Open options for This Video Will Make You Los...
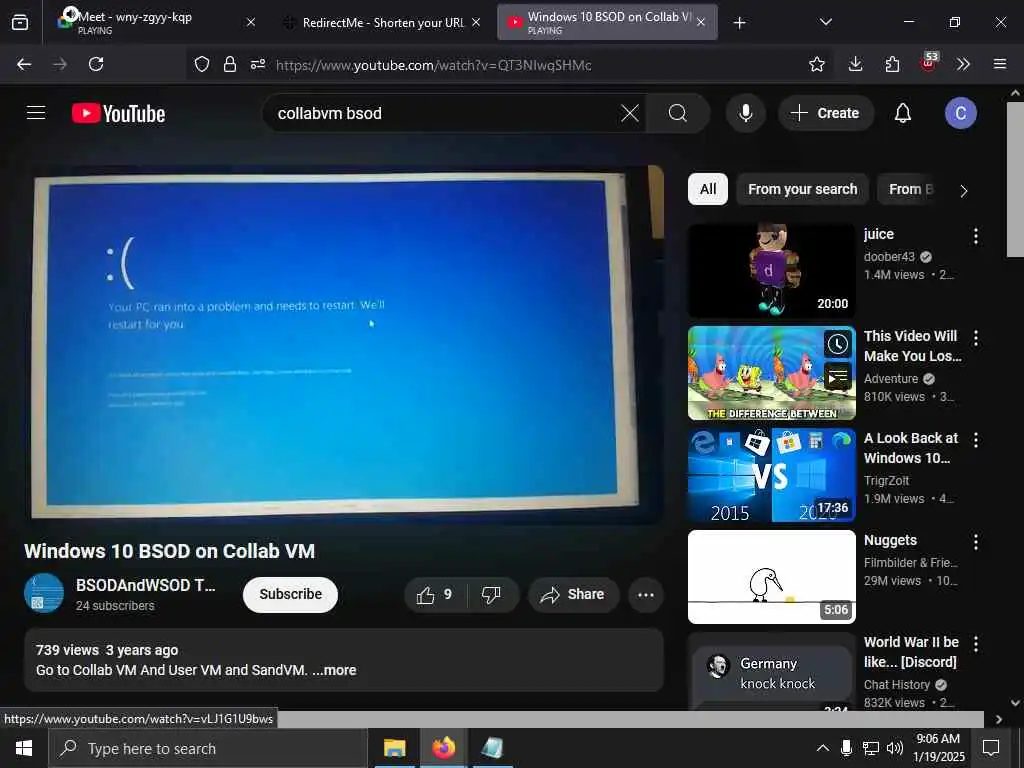 click(x=976, y=338)
